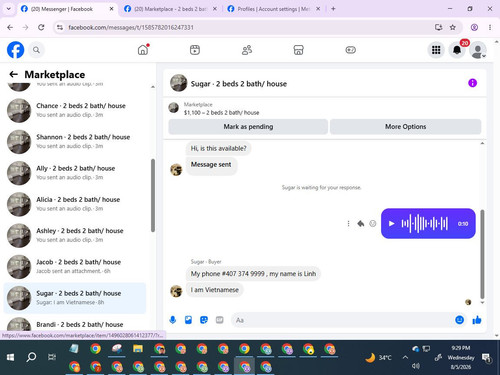This screenshot has height=375, width=500.
Task: Choose a sticker from composer icons
Action: [x=204, y=320]
